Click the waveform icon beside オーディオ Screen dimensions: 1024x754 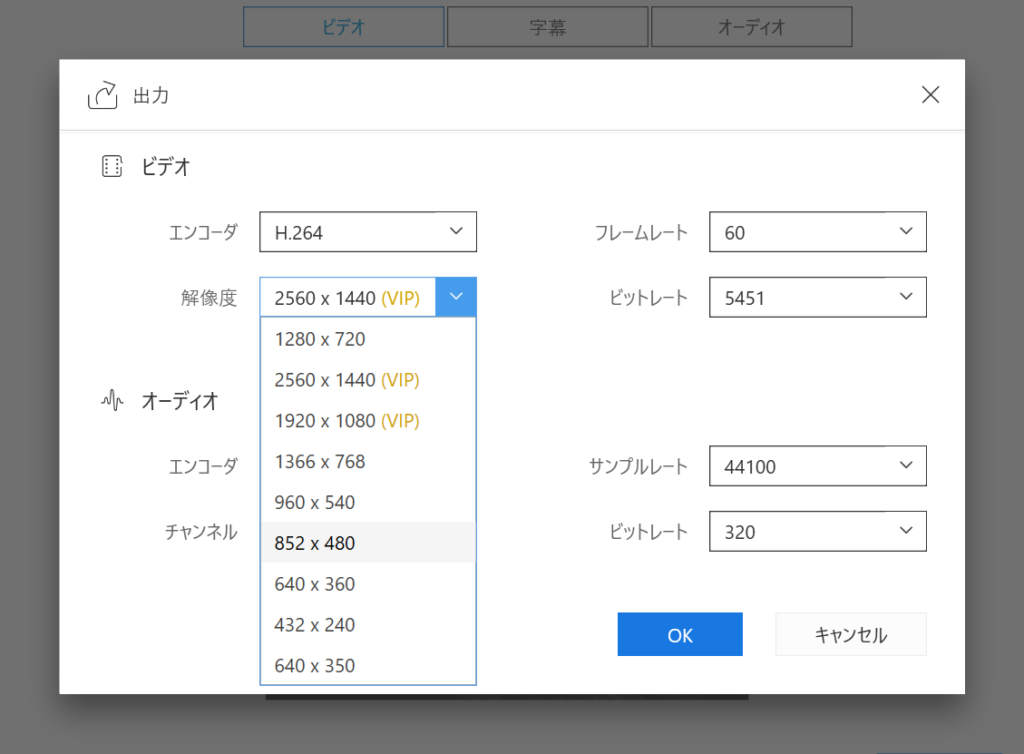point(112,402)
